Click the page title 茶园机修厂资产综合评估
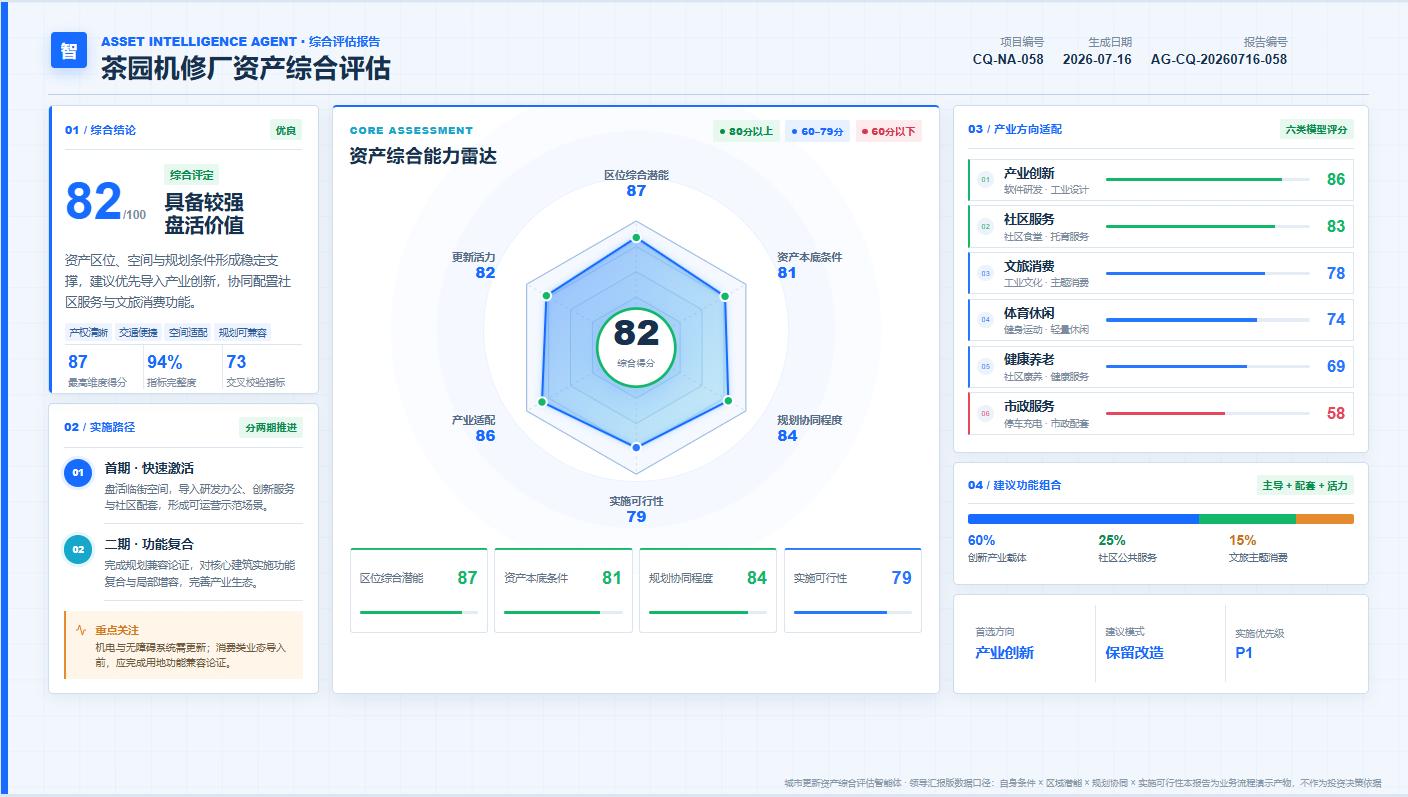 click(x=246, y=68)
